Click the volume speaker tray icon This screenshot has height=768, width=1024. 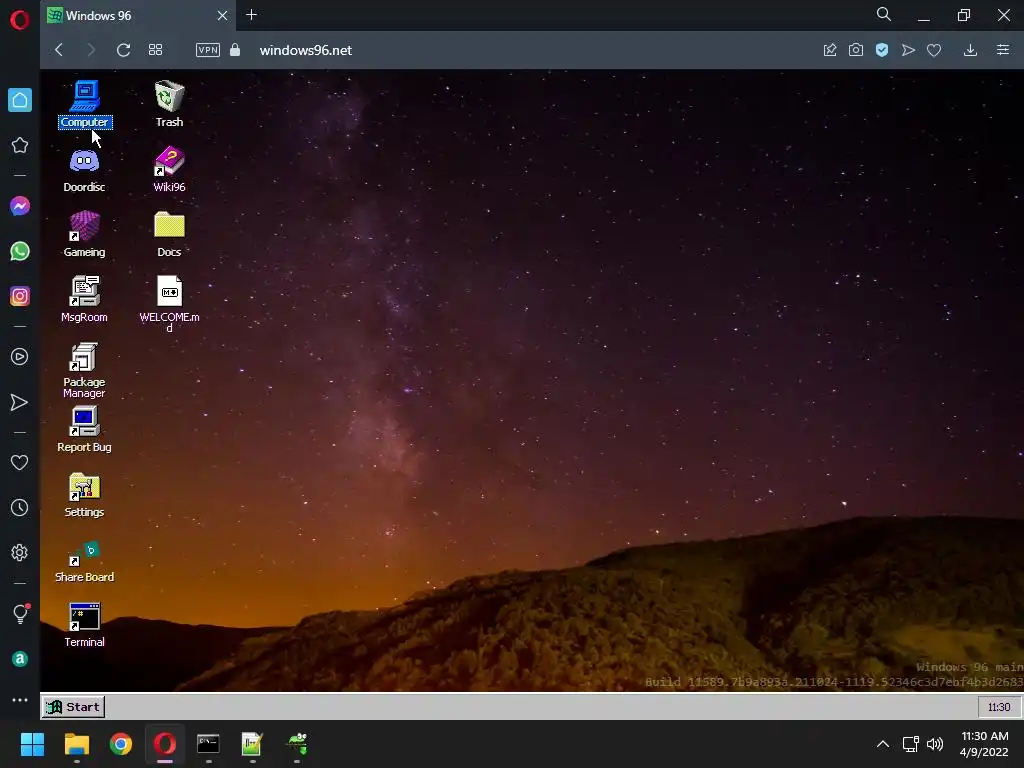(x=935, y=744)
